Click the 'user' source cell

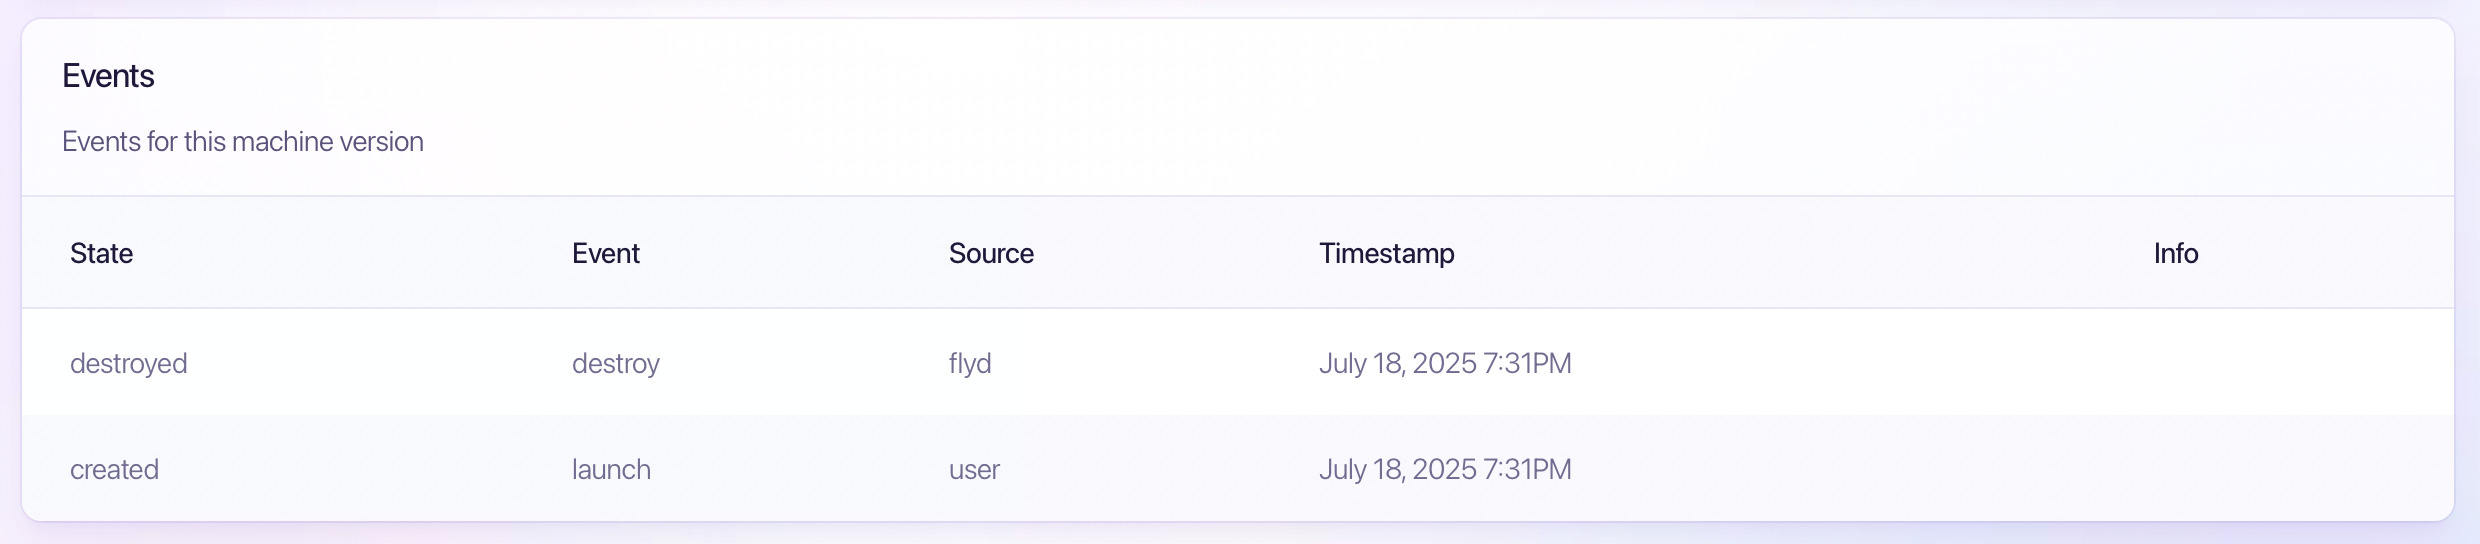974,470
